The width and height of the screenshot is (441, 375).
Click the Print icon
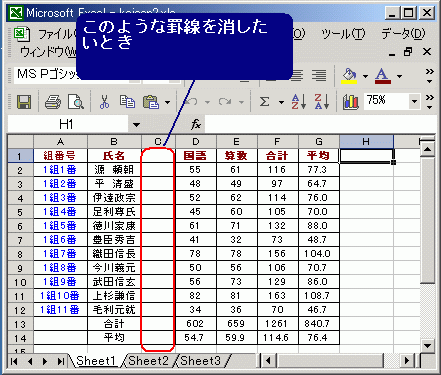[53, 102]
